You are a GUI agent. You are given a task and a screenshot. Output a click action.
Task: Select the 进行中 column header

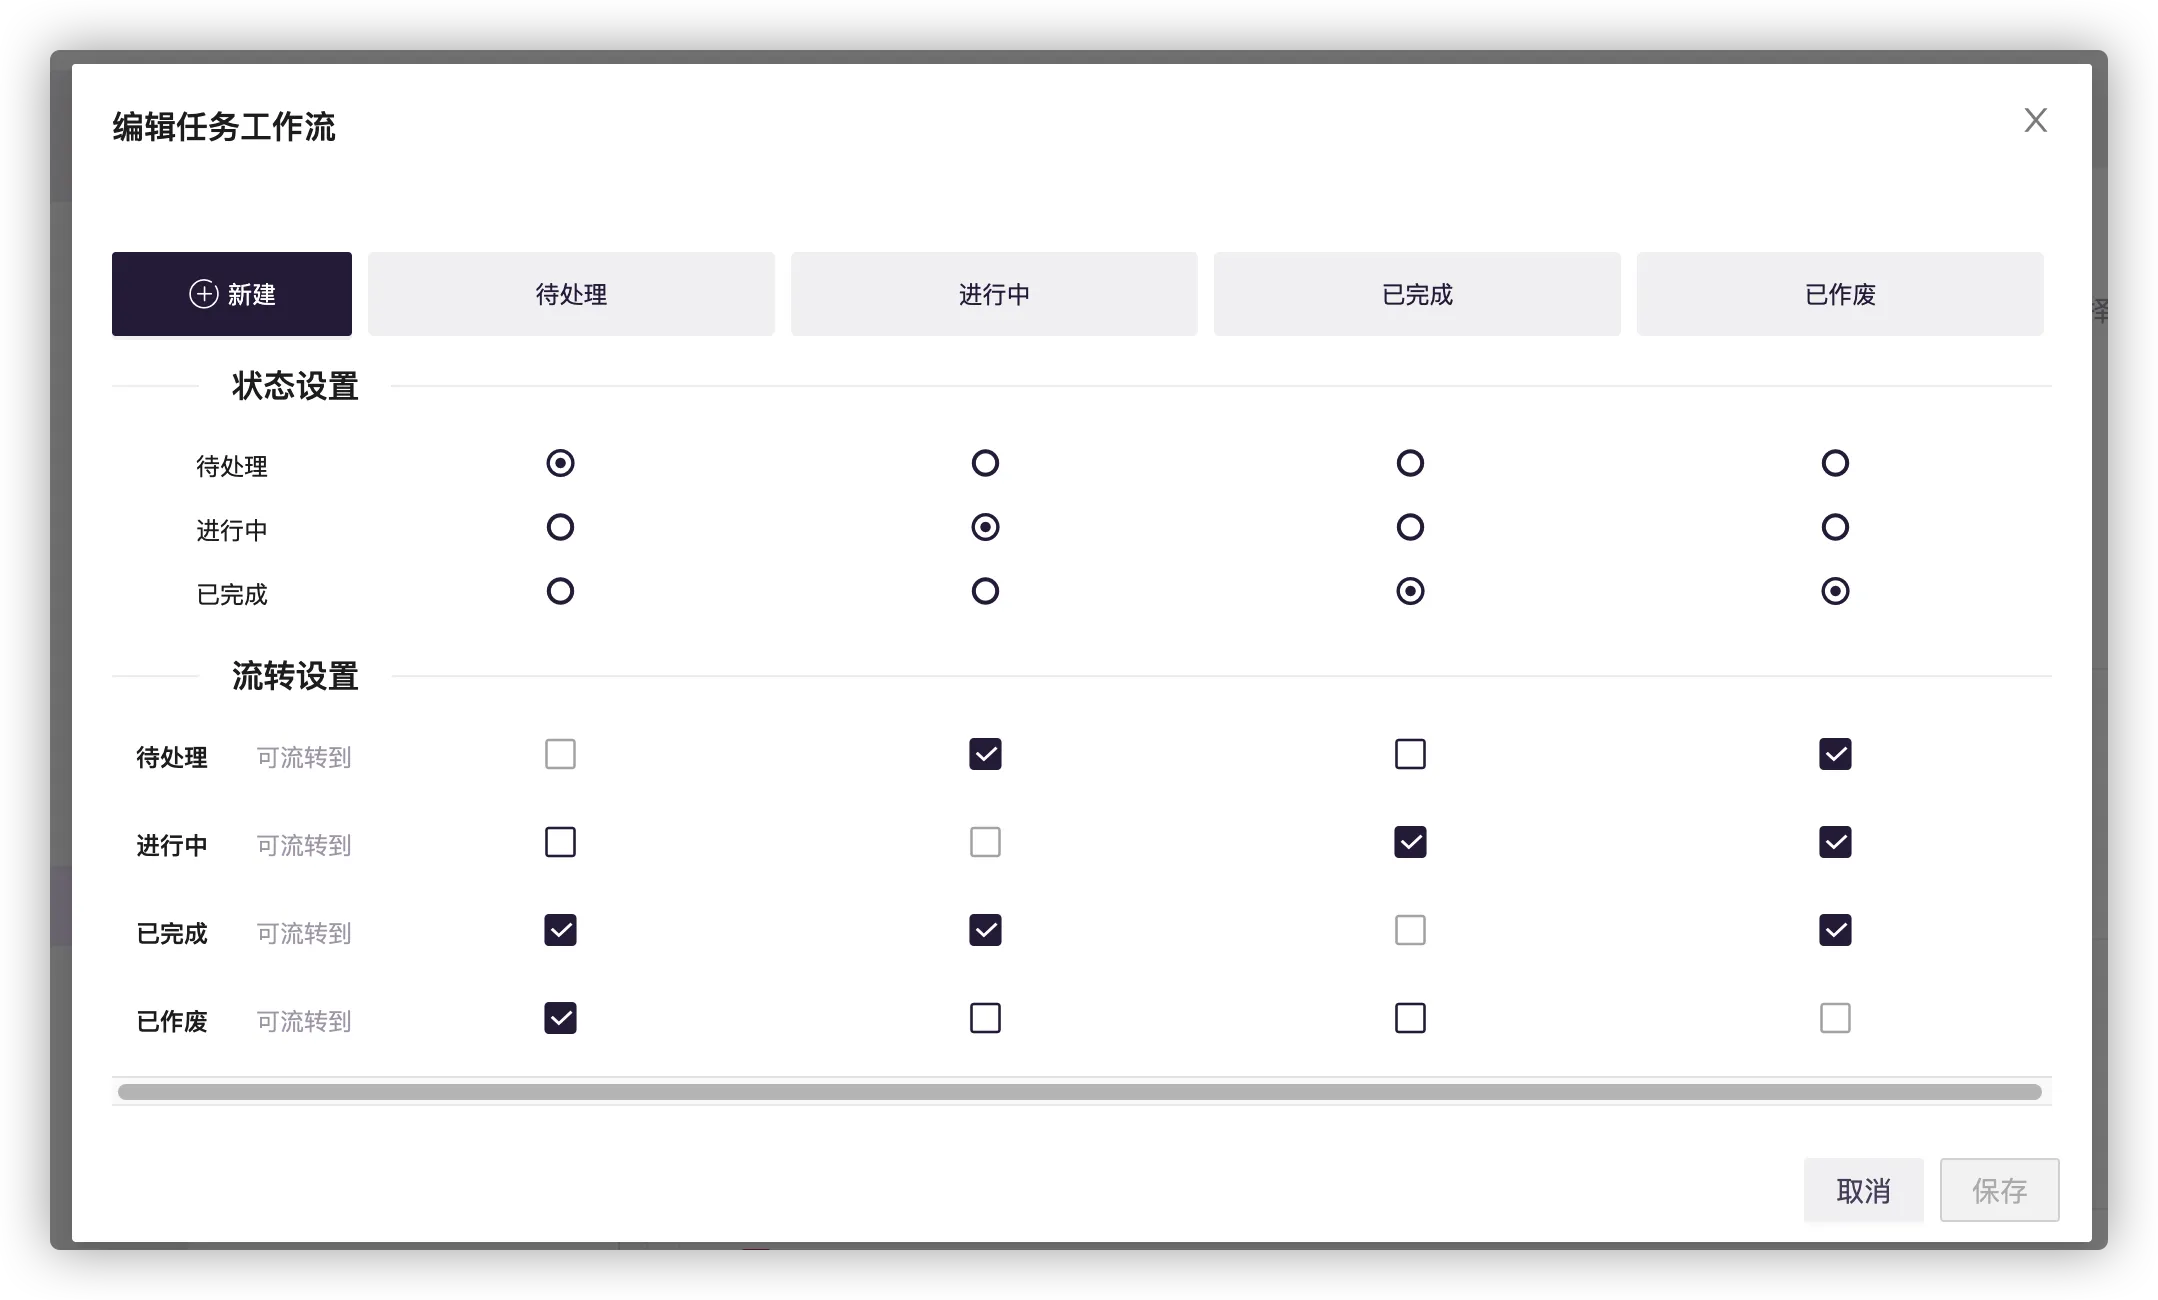(994, 294)
